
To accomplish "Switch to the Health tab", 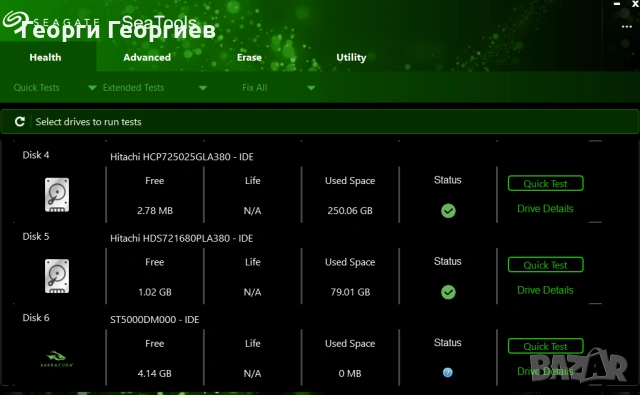I will (45, 58).
